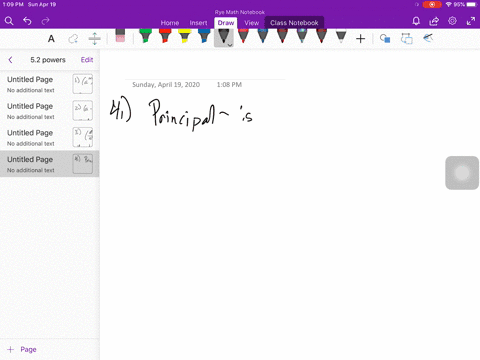Select the Text mode "A" tool
Image resolution: width=480 pixels, height=360 pixels.
point(51,39)
